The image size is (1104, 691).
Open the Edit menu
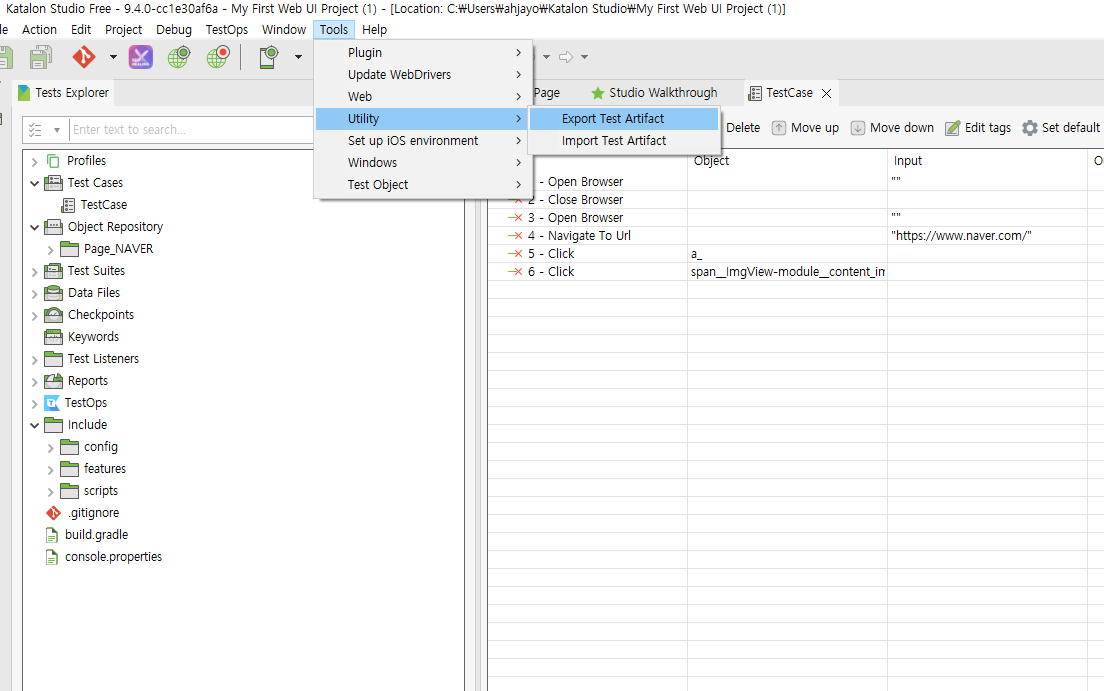click(81, 30)
